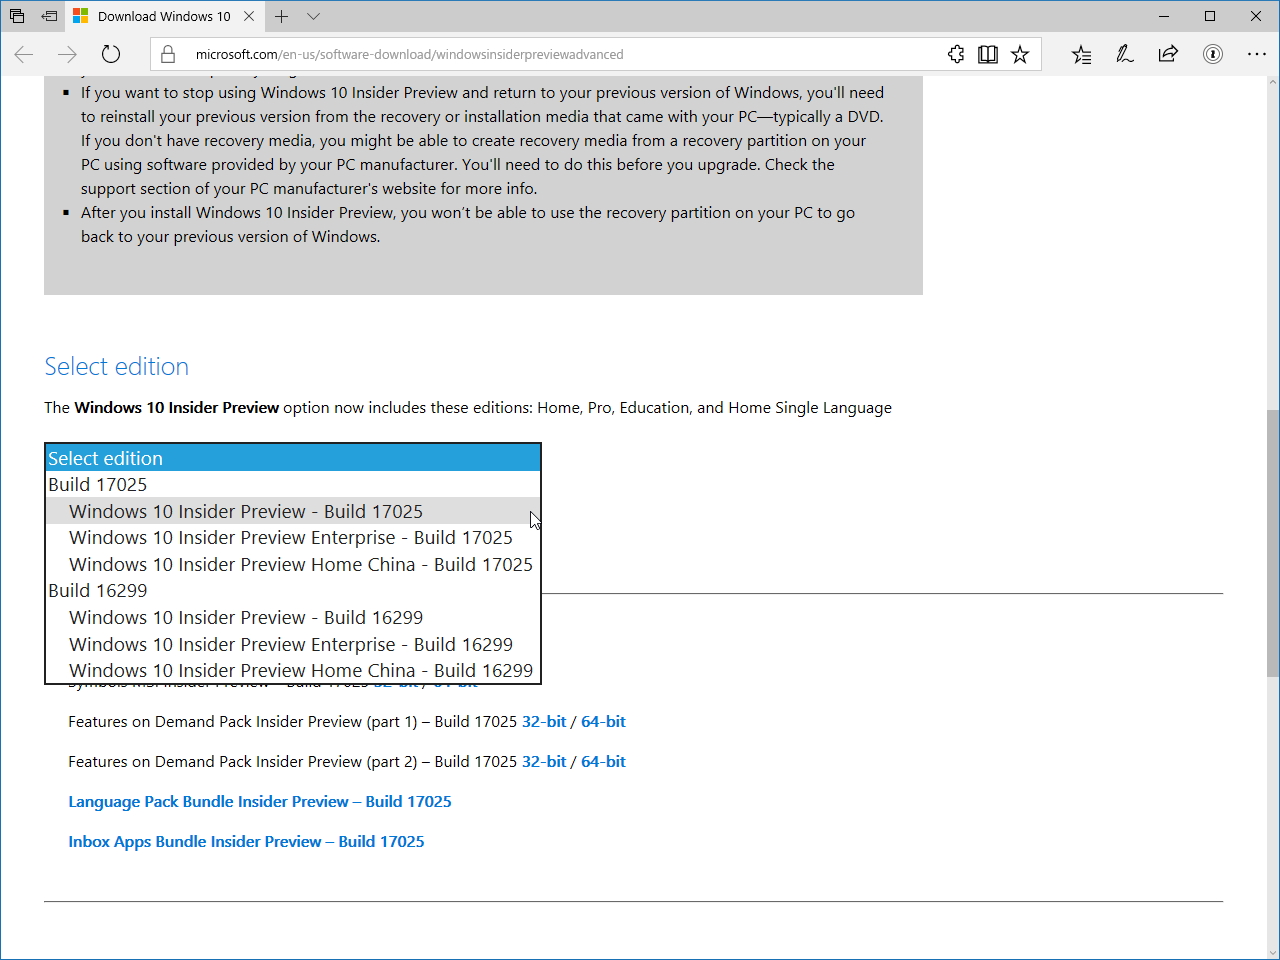Open the puzzle-piece extension icon in address bar
Viewport: 1280px width, 960px height.
(956, 54)
